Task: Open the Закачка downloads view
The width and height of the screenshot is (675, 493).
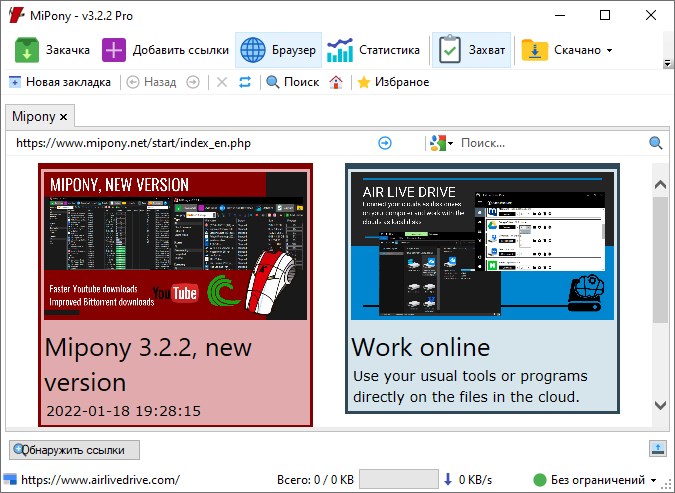Action: (x=52, y=50)
